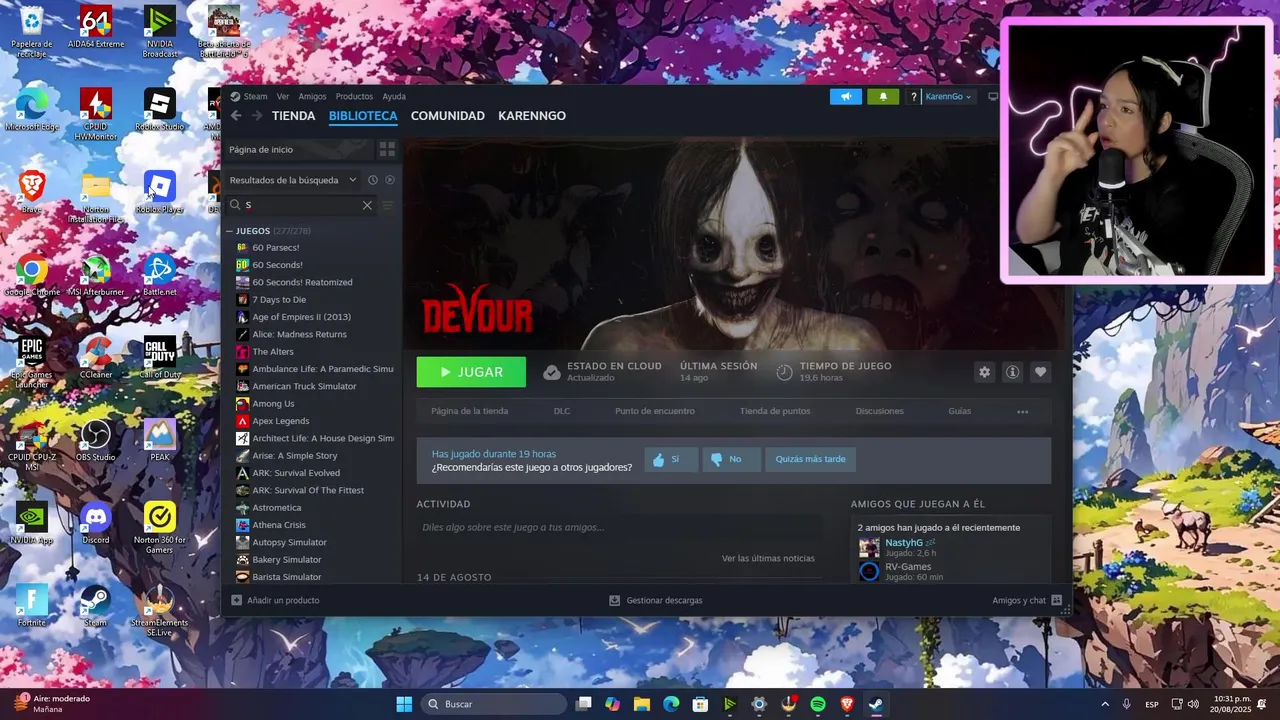Image resolution: width=1280 pixels, height=720 pixels.
Task: Launch Devour with the JUGAR button
Action: [x=471, y=372]
